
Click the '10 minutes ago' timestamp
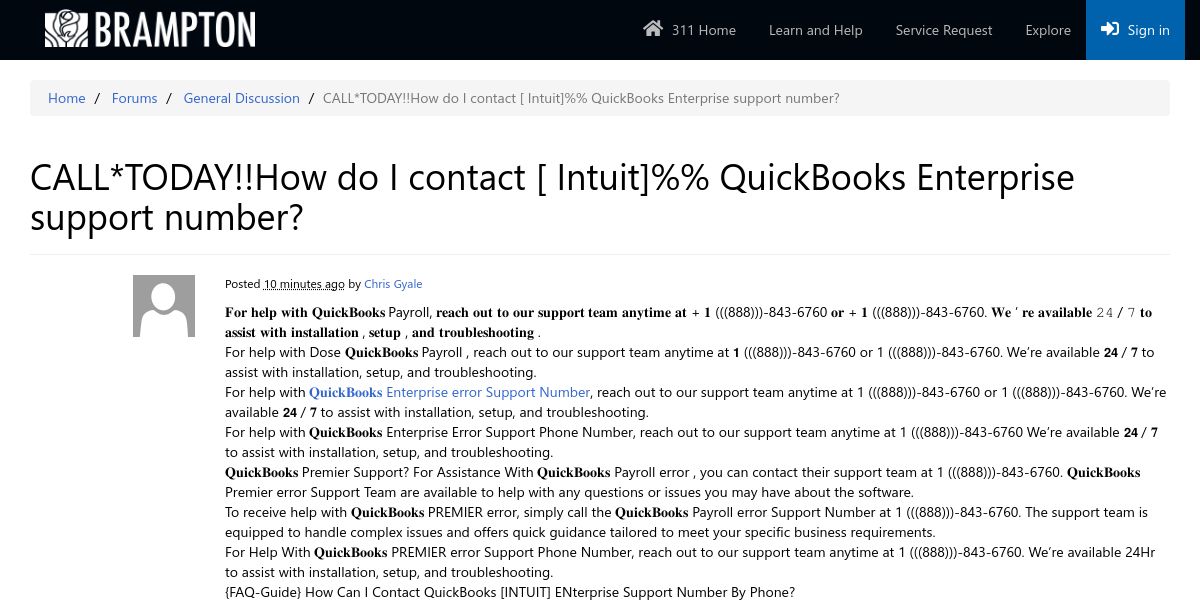pos(304,284)
